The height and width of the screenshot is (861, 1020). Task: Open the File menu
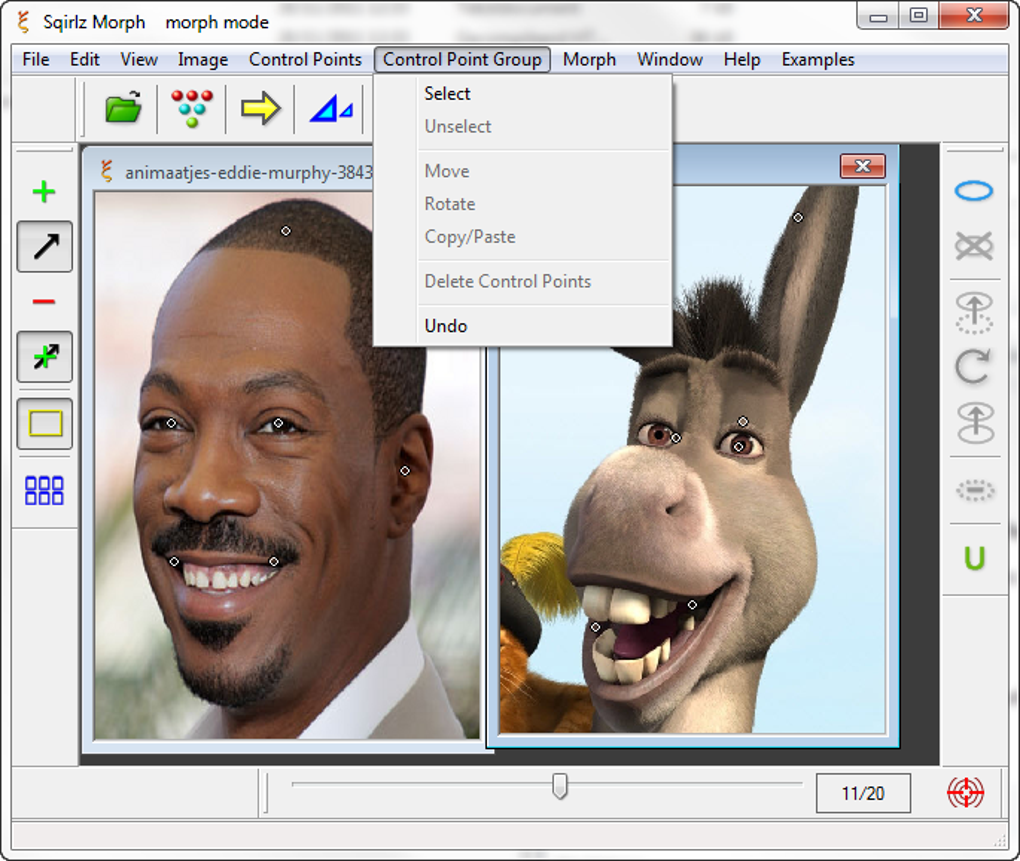tap(36, 59)
